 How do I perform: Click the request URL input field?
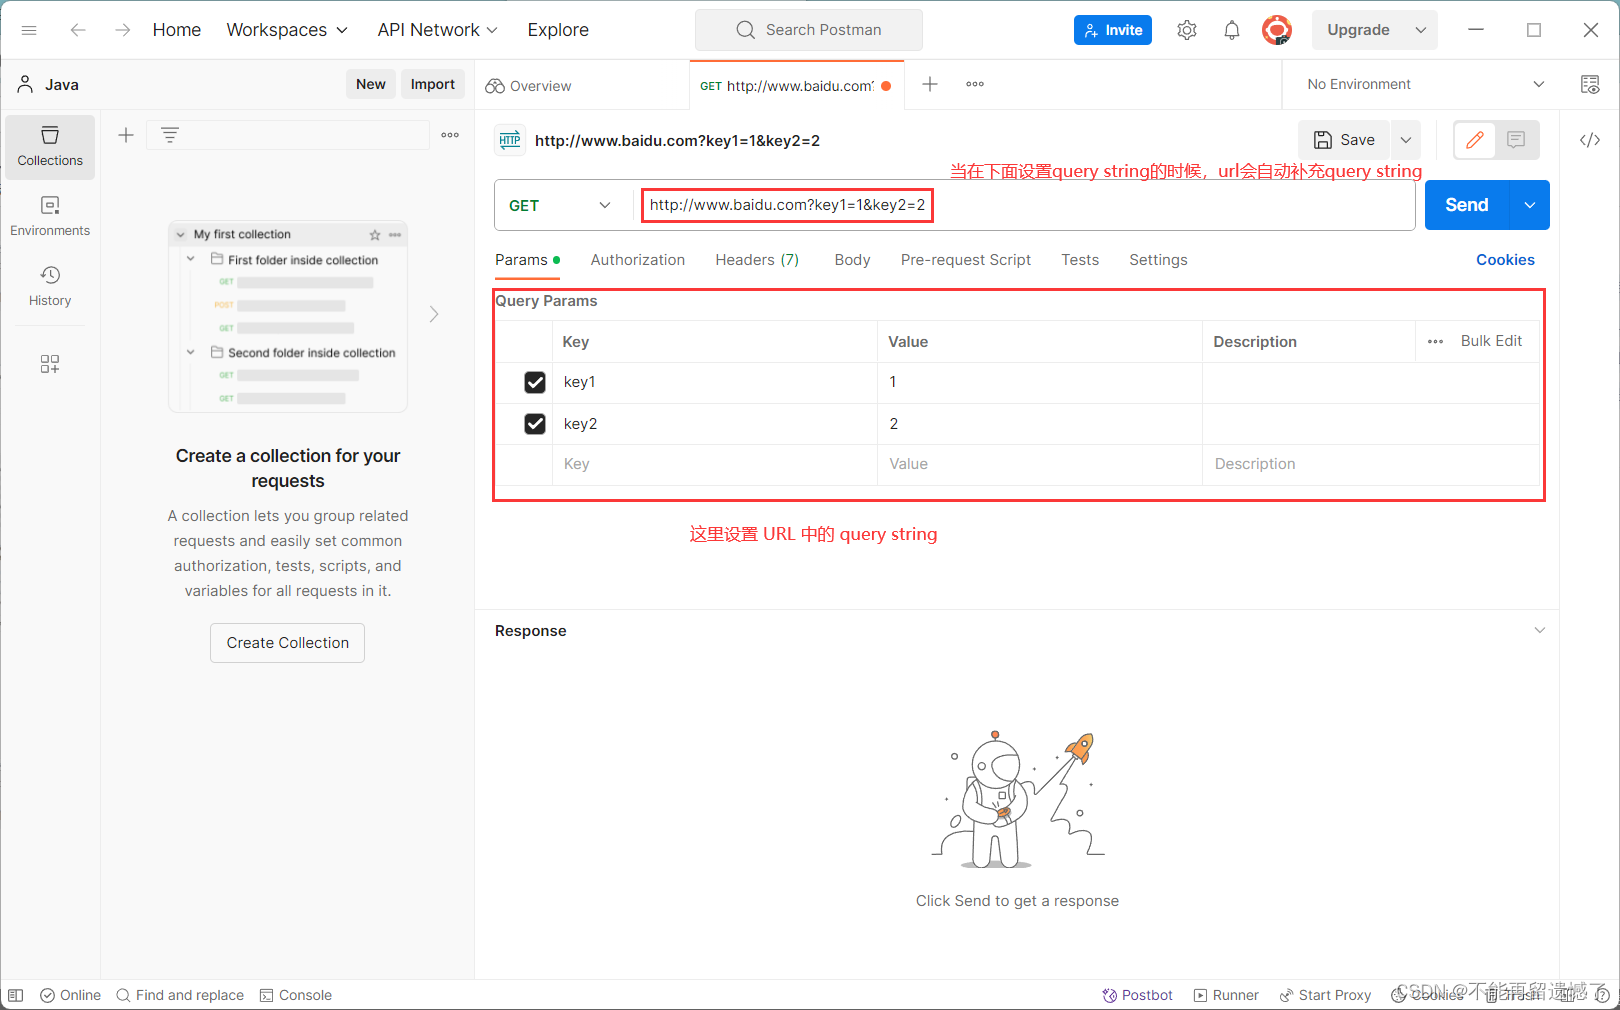point(1025,205)
